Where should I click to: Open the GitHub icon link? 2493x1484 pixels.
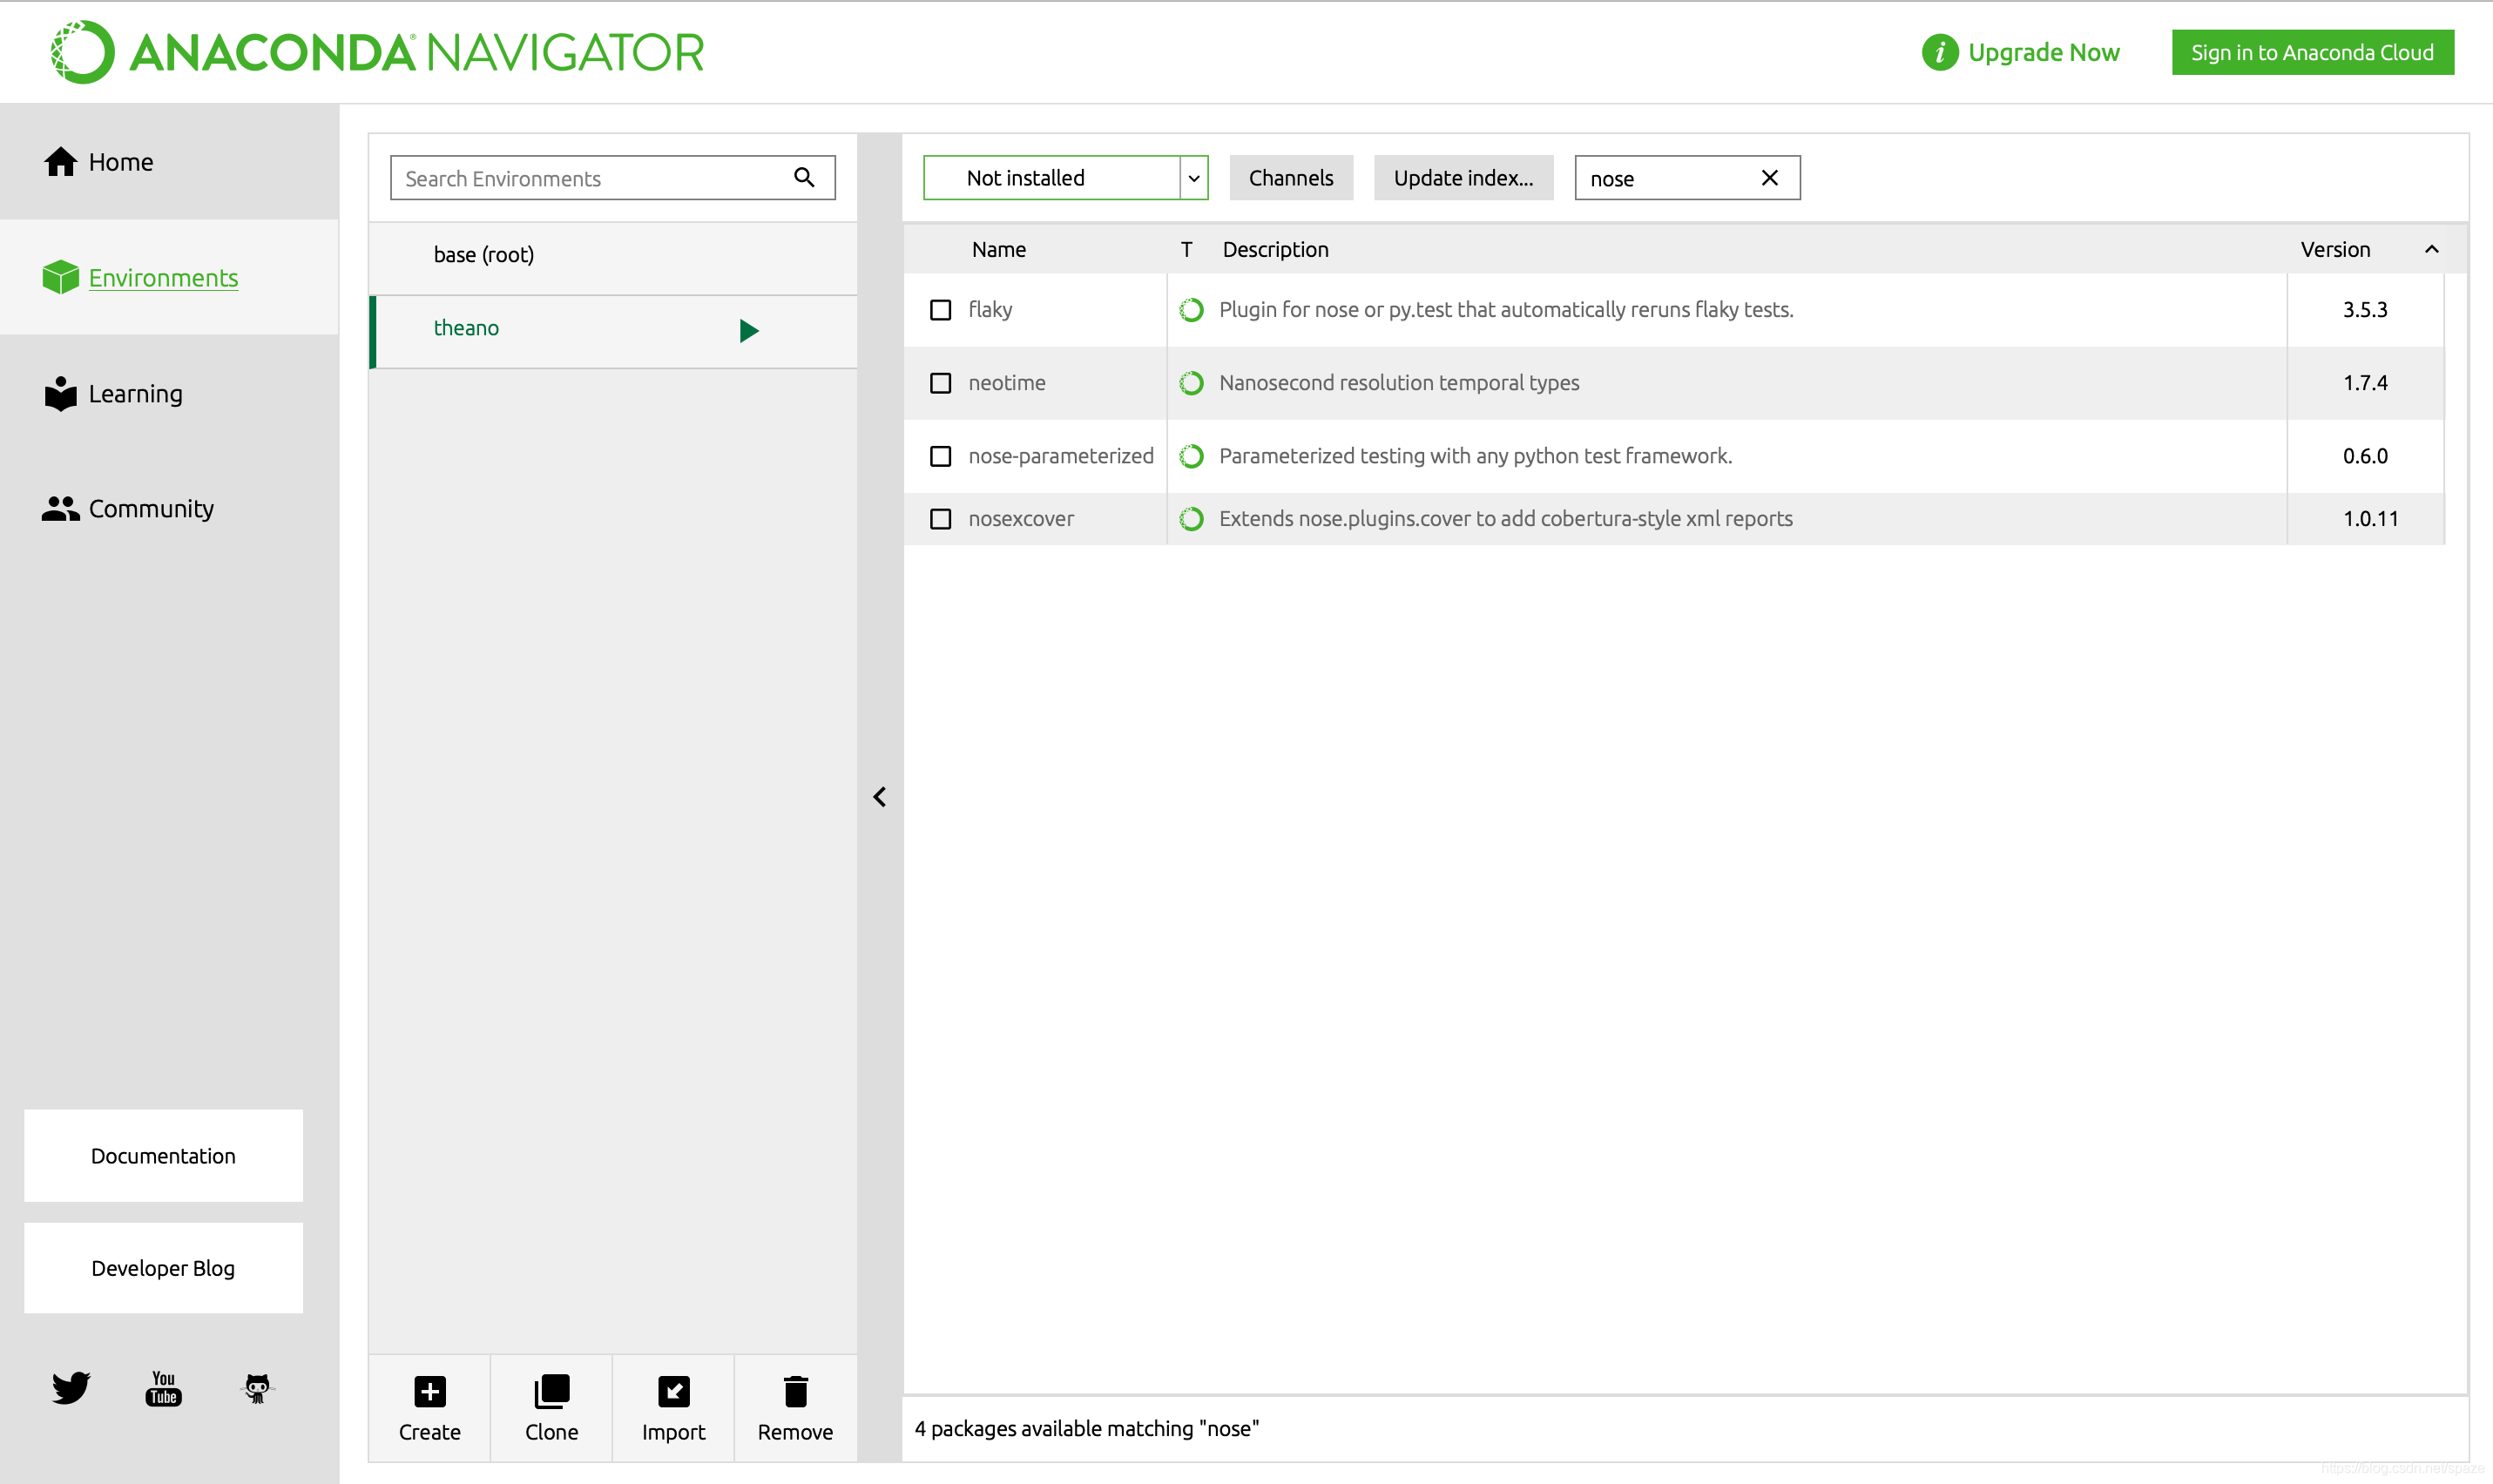point(257,1388)
